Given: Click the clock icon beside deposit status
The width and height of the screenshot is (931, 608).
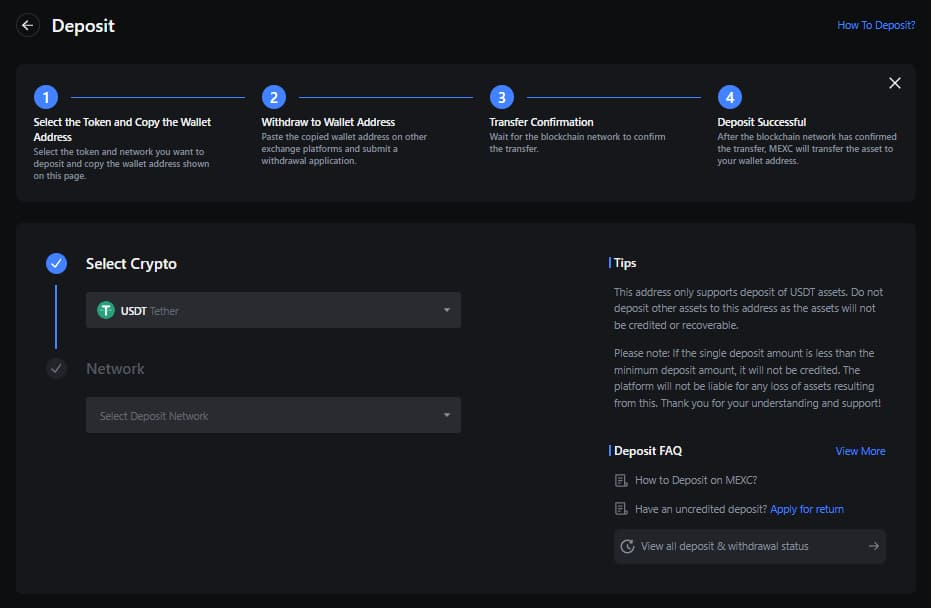Looking at the screenshot, I should [x=627, y=546].
